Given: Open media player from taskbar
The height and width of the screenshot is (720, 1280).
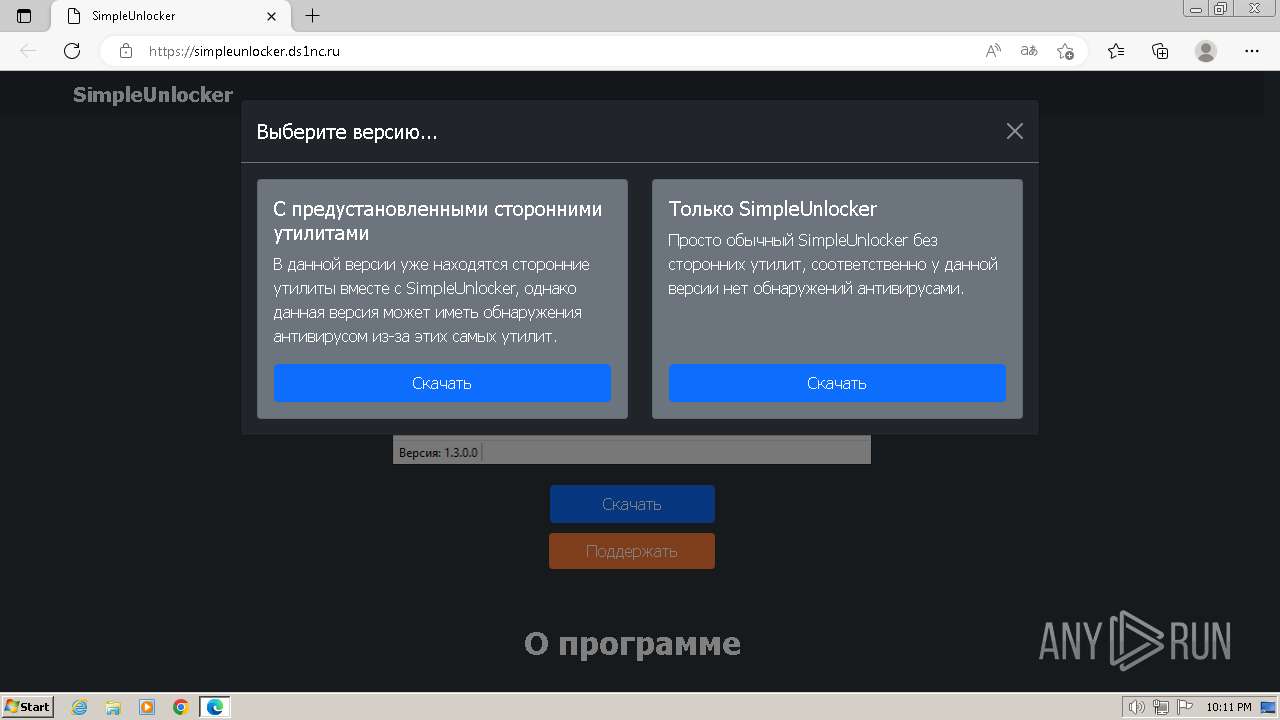Looking at the screenshot, I should pos(147,707).
